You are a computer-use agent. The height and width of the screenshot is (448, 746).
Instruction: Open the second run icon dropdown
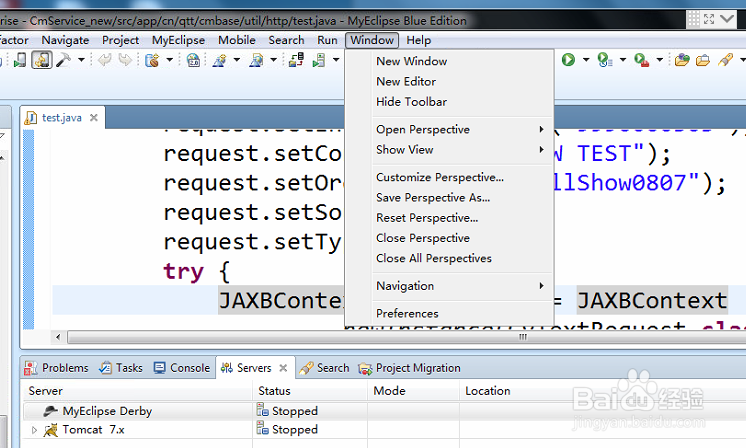coord(622,60)
